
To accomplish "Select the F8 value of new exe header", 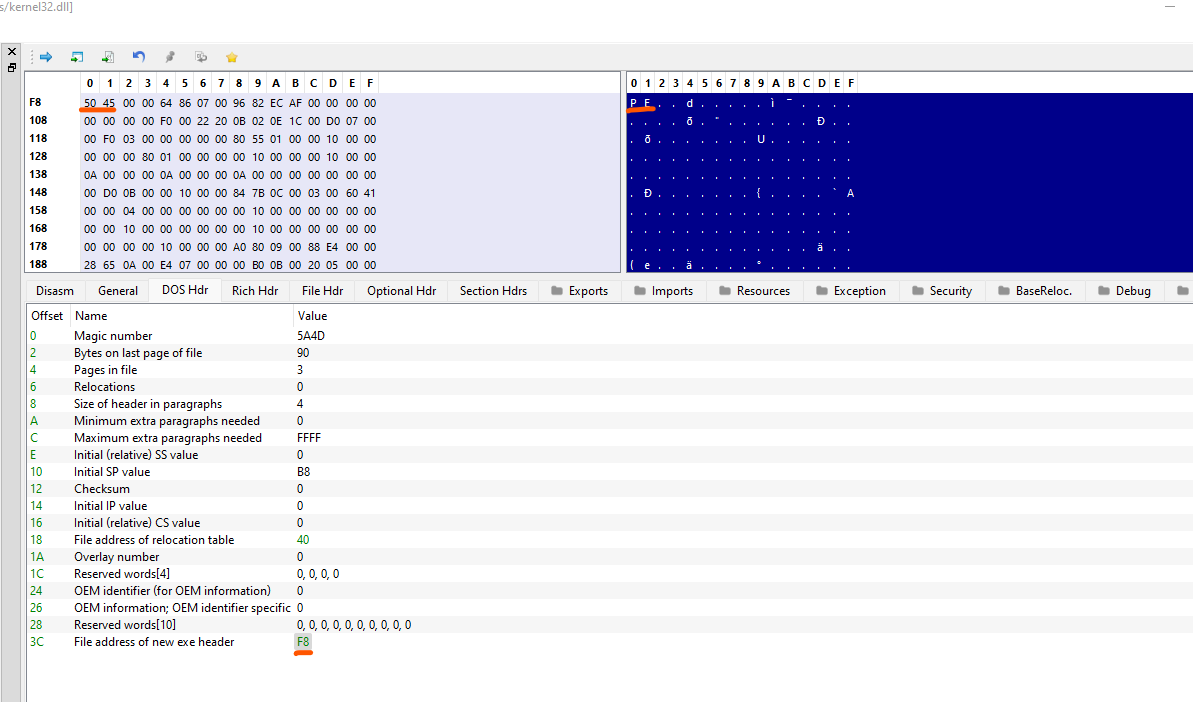I will (x=303, y=642).
